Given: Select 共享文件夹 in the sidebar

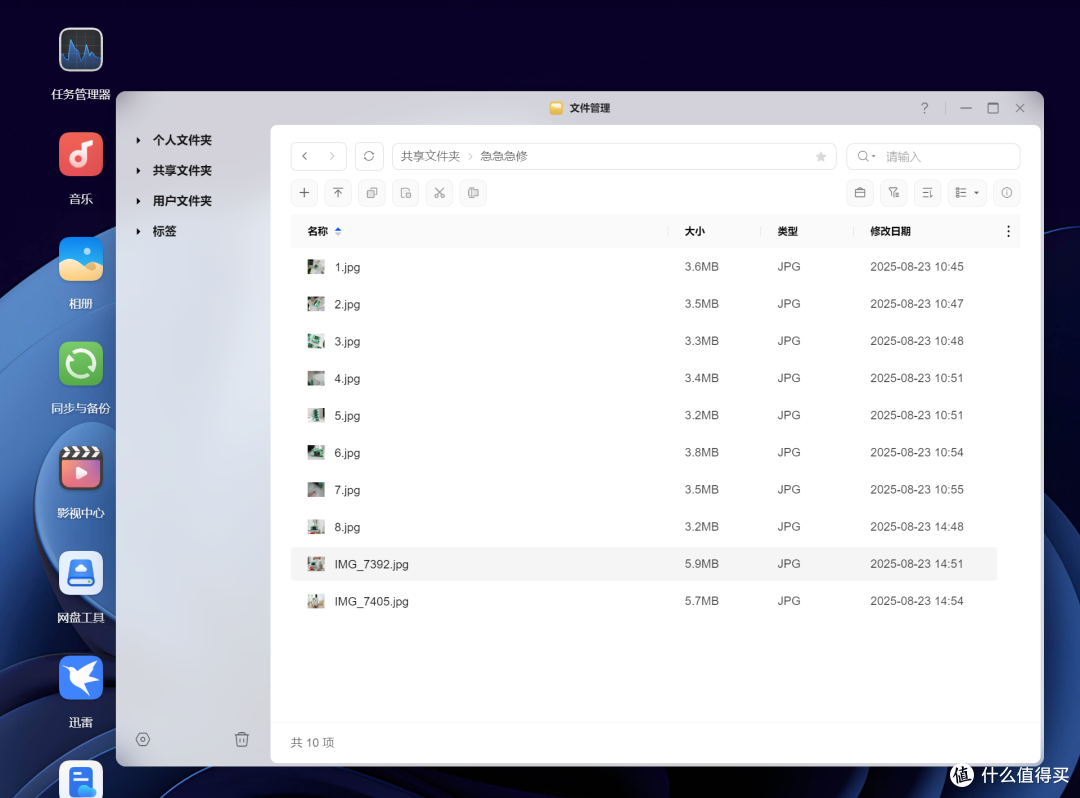Looking at the screenshot, I should coord(182,171).
